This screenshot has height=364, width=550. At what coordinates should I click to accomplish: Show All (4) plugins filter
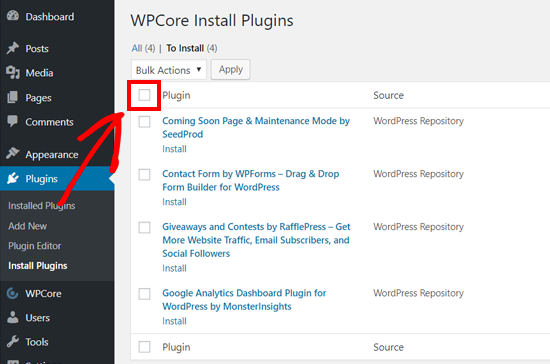143,48
